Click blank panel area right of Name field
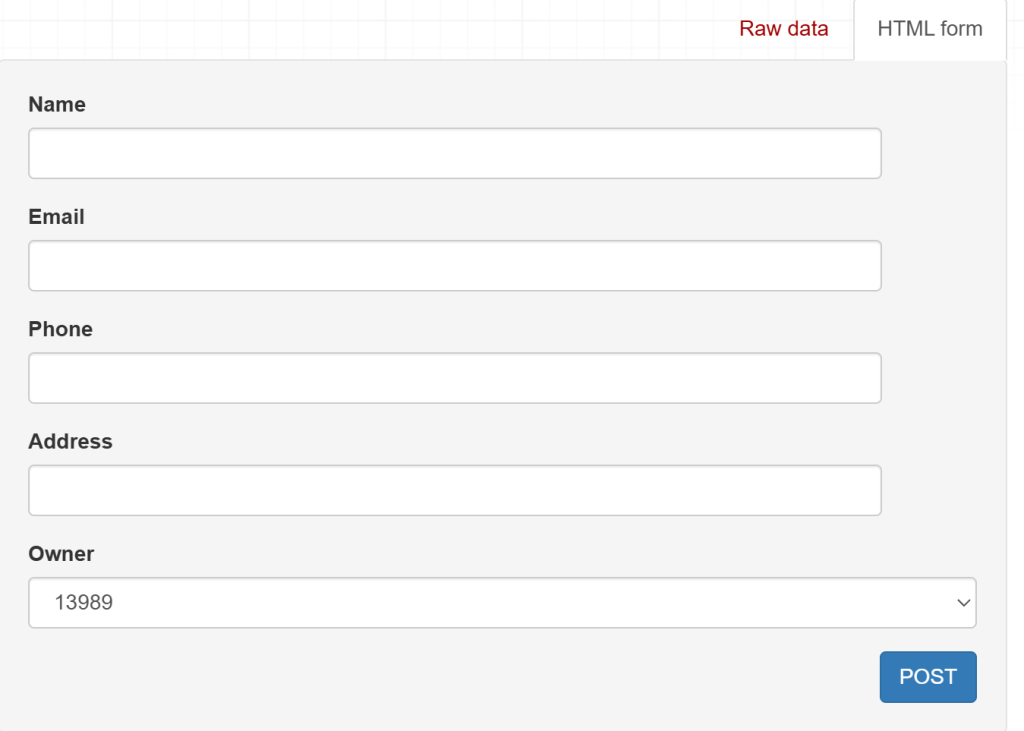The image size is (1024, 731). tap(942, 153)
